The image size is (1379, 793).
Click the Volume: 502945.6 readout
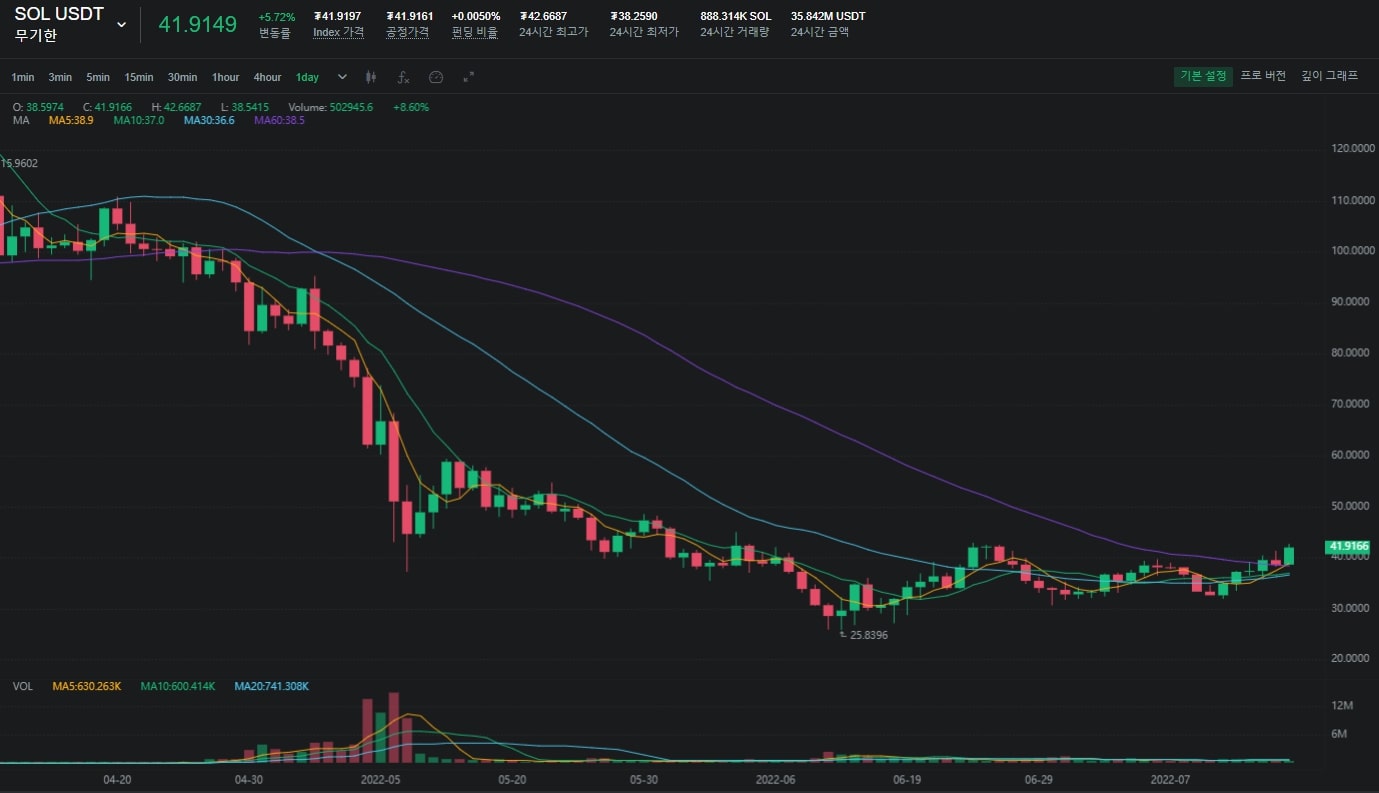click(x=330, y=107)
